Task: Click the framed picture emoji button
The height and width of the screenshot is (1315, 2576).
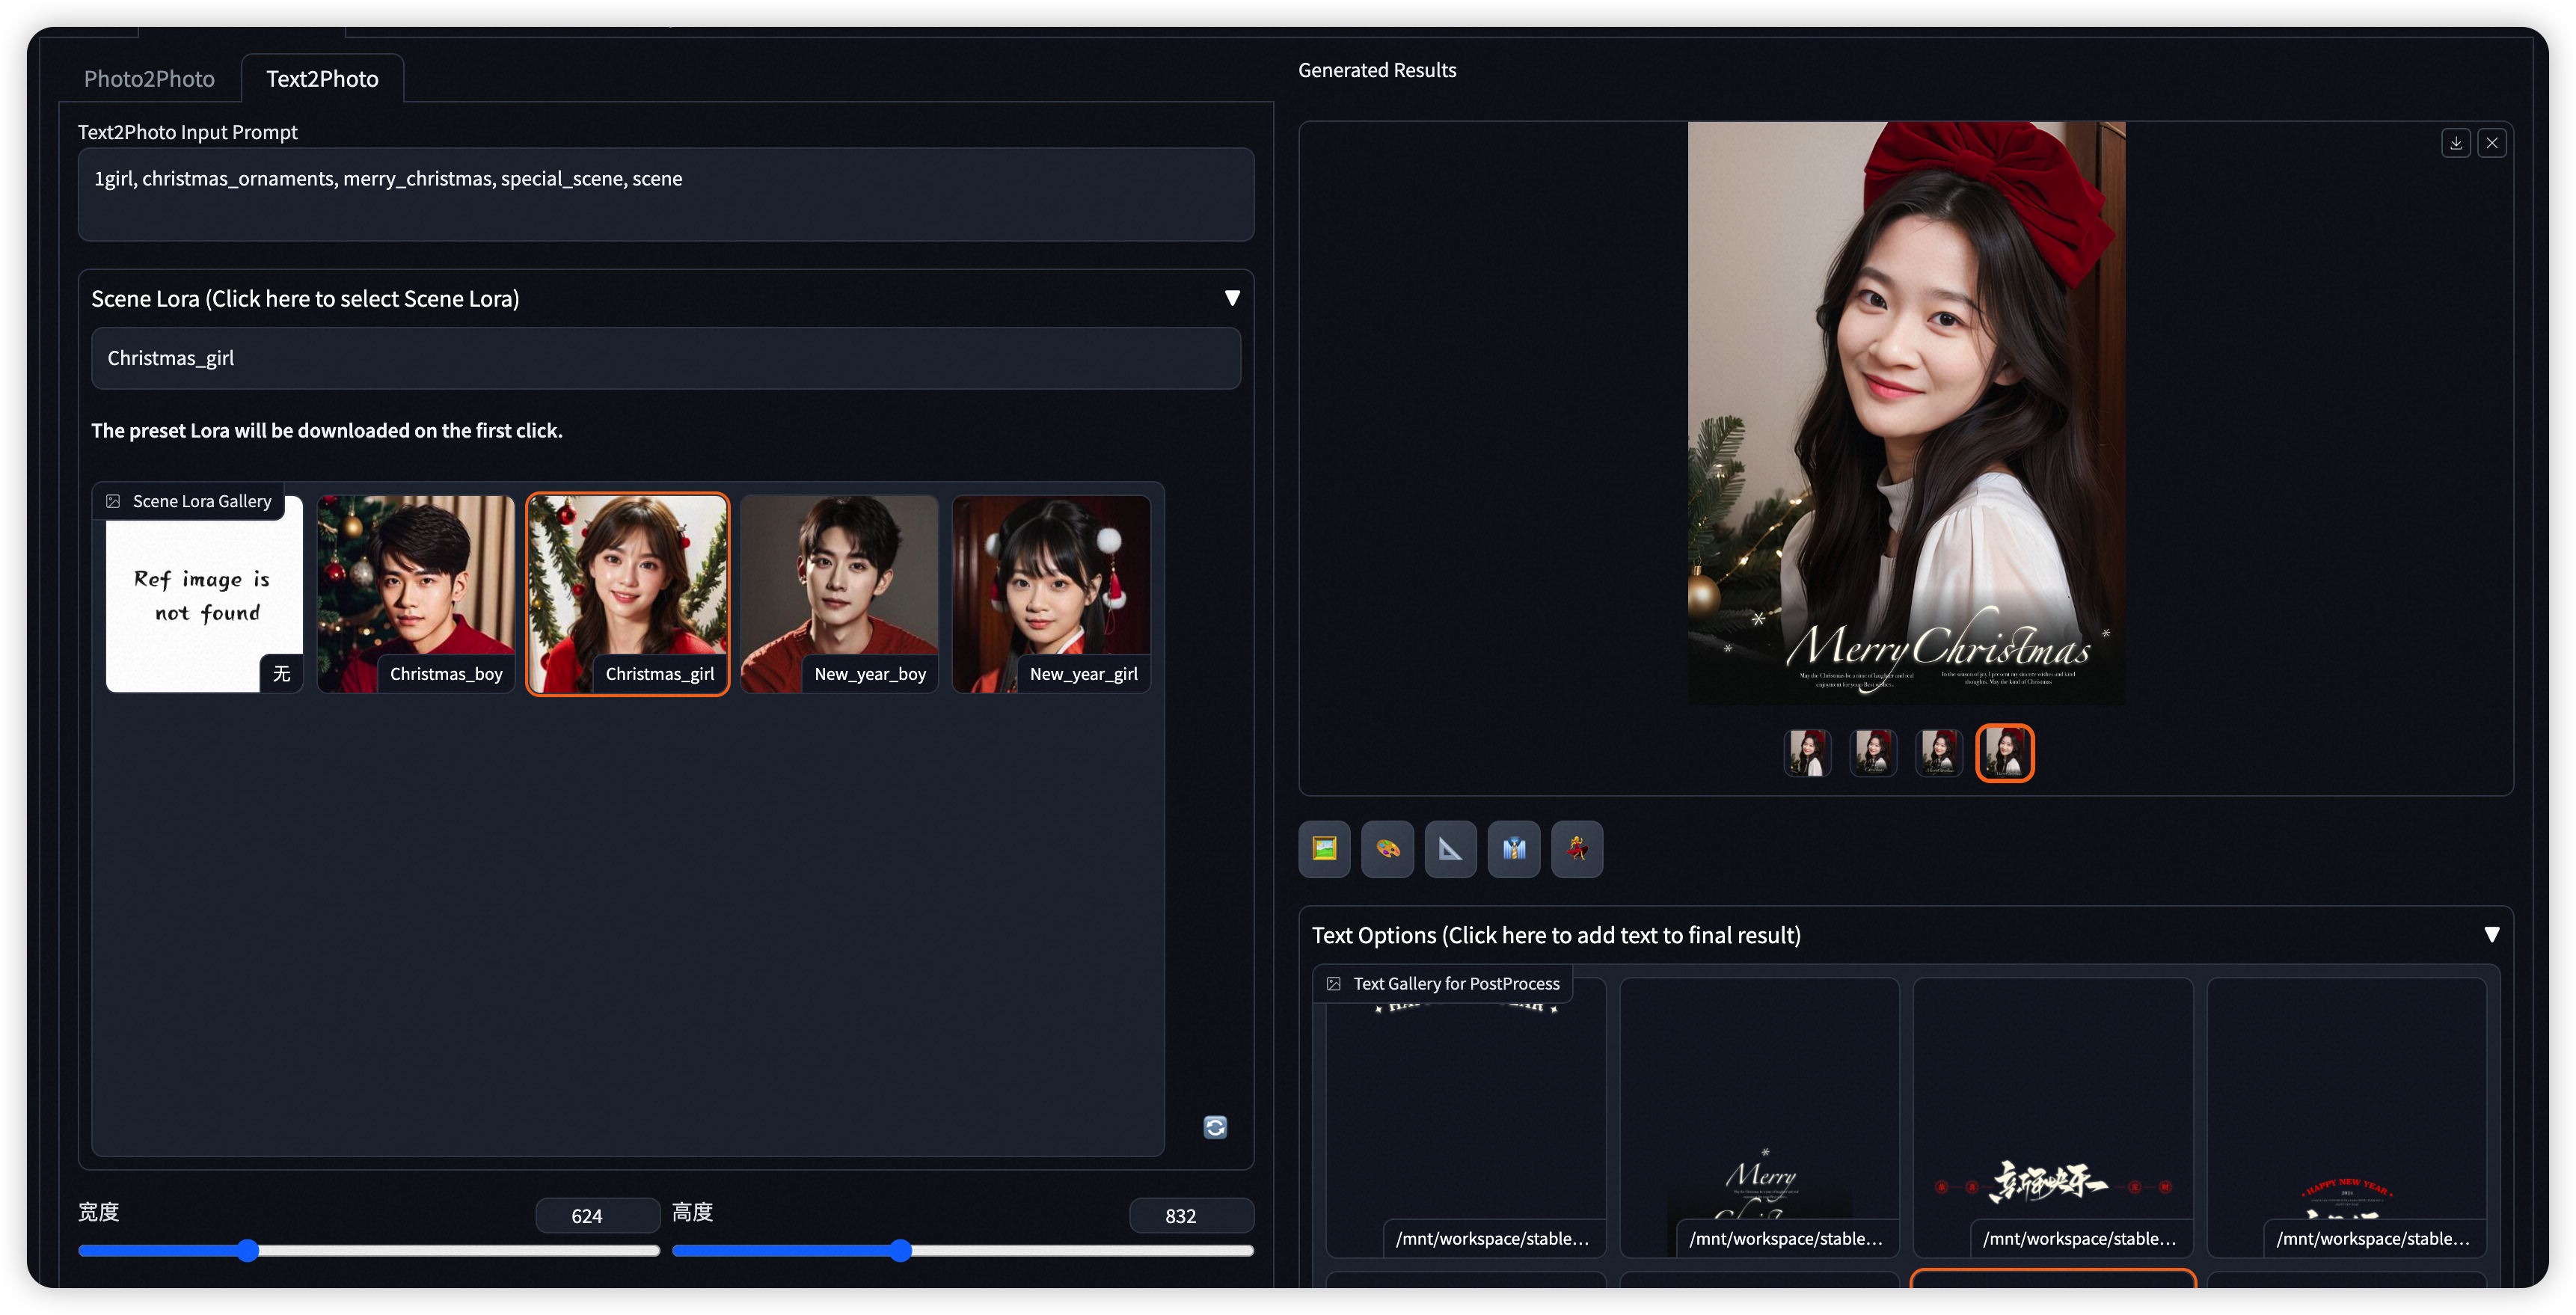Action: (1324, 849)
